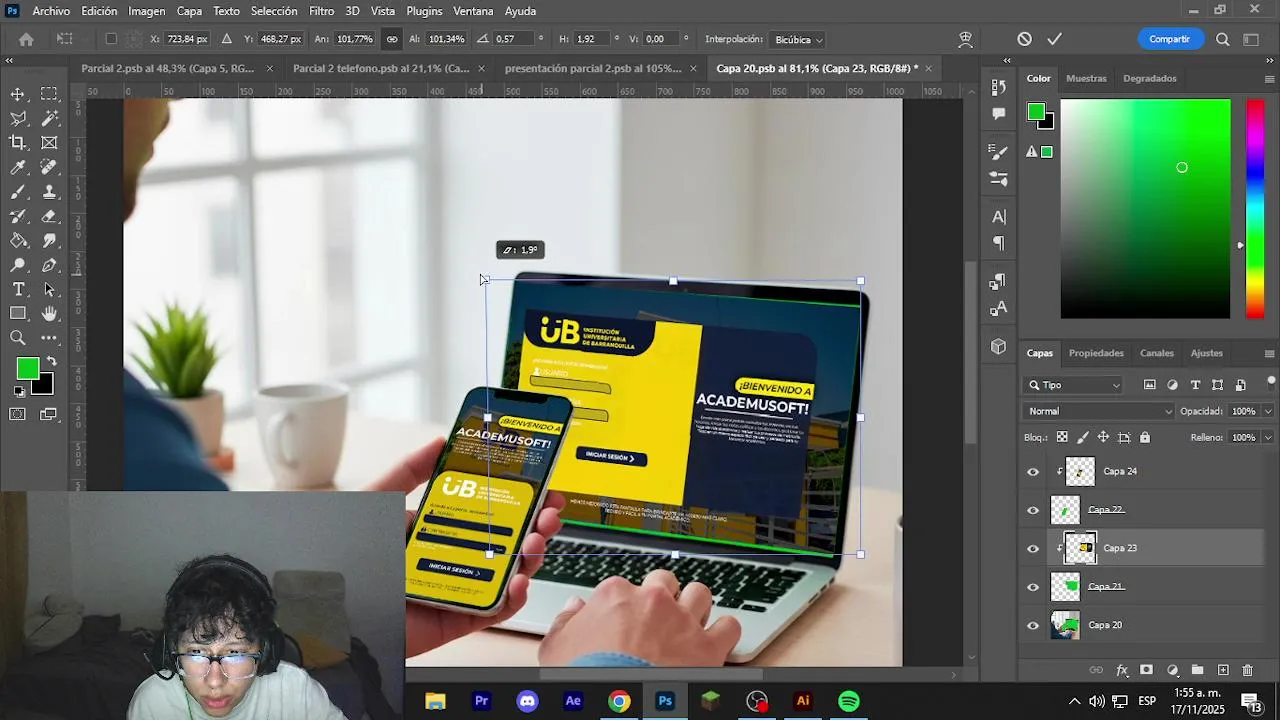Hide the Capa 21 layer
Image resolution: width=1280 pixels, height=720 pixels.
tap(1033, 587)
